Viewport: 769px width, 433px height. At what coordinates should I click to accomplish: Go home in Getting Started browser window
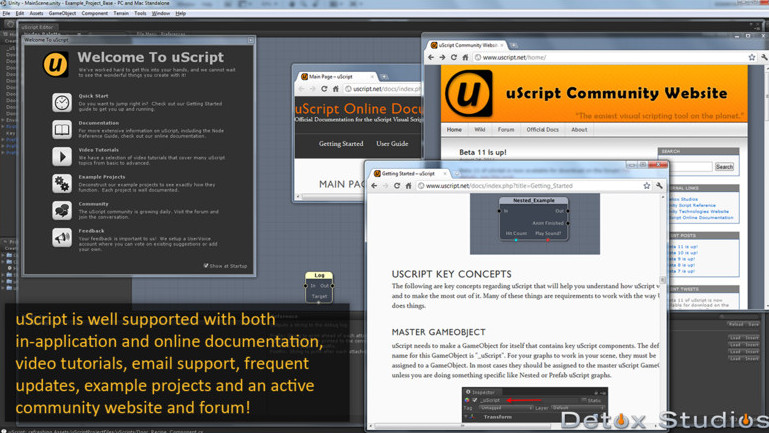pyautogui.click(x=408, y=186)
